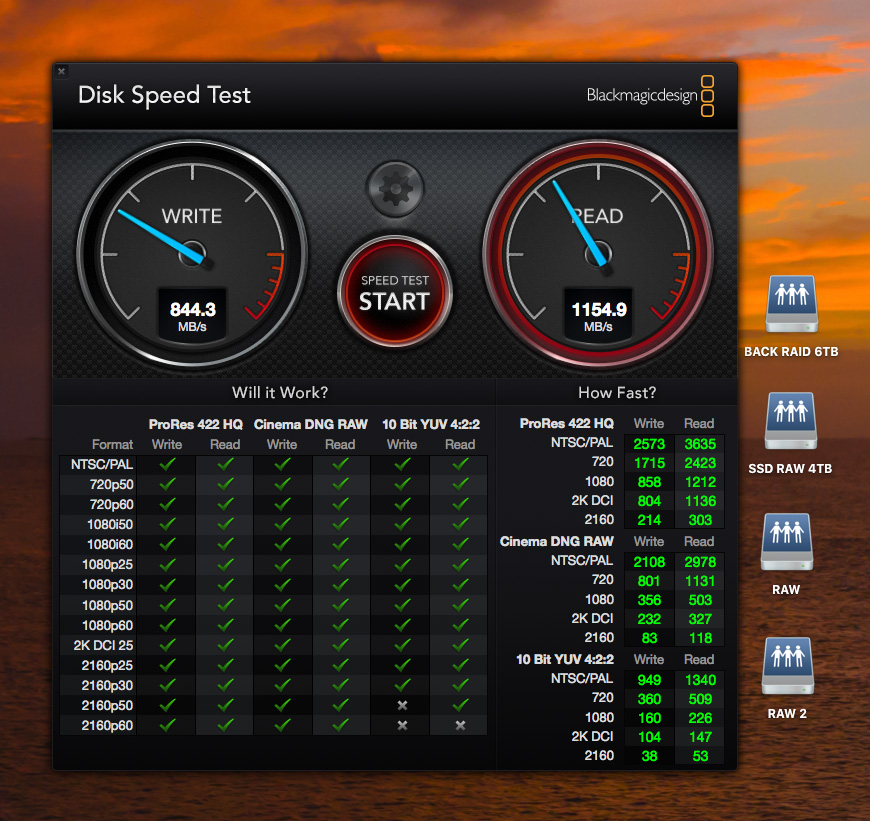Click 10 Bit YUV 720 write value 360
The height and width of the screenshot is (821, 870).
[649, 699]
